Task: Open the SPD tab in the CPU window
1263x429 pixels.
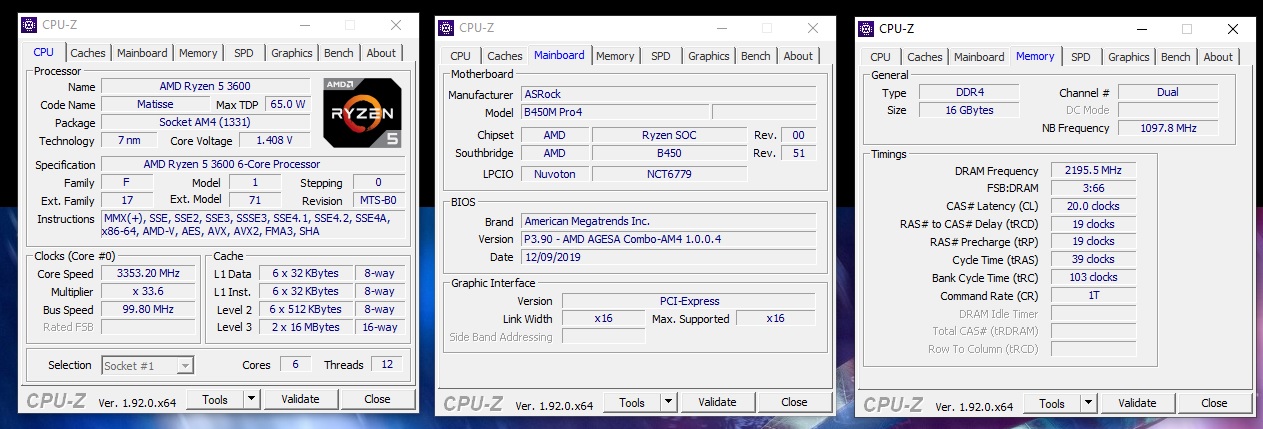Action: click(x=244, y=53)
